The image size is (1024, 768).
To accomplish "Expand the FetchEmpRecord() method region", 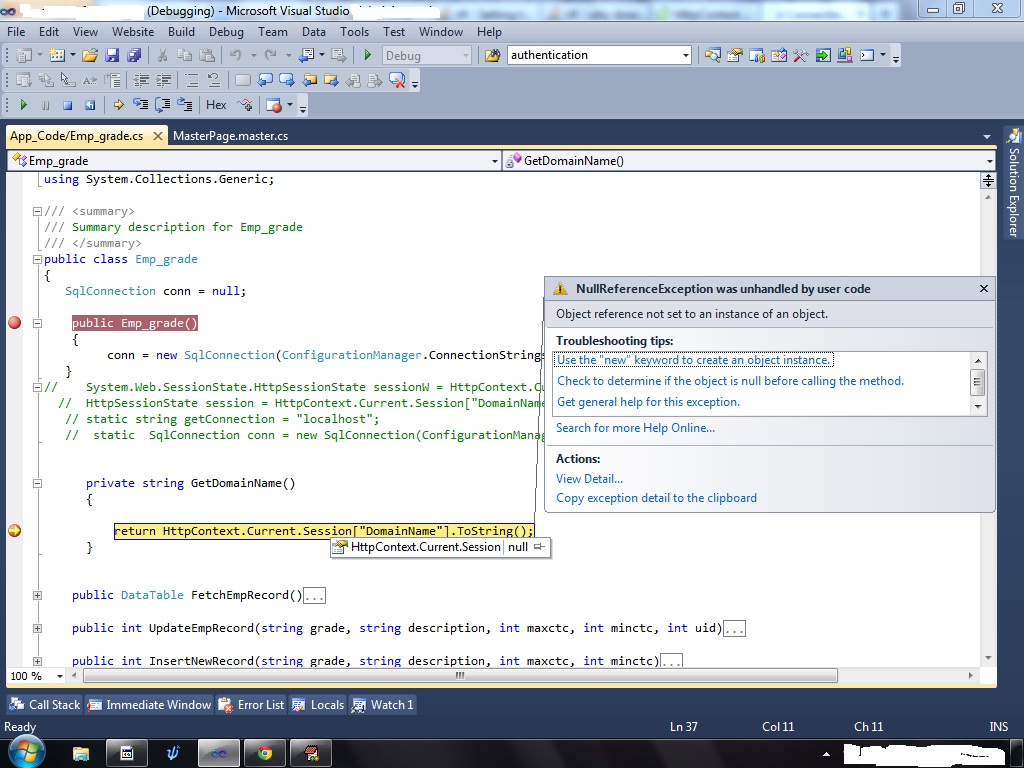I will click(x=37, y=596).
